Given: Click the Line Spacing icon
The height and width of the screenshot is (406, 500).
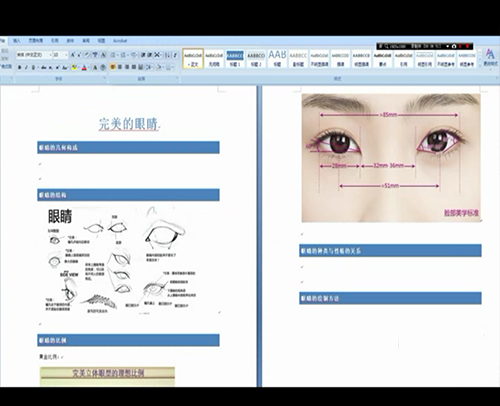Looking at the screenshot, I should click(x=149, y=67).
